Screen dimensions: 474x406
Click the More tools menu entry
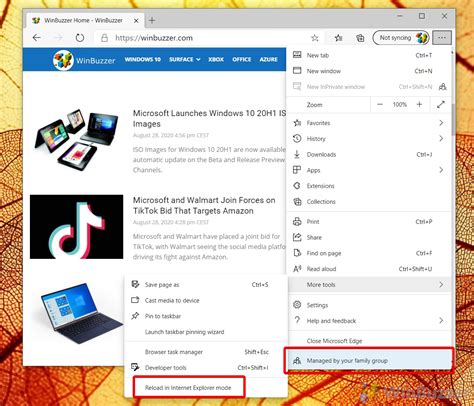[369, 285]
